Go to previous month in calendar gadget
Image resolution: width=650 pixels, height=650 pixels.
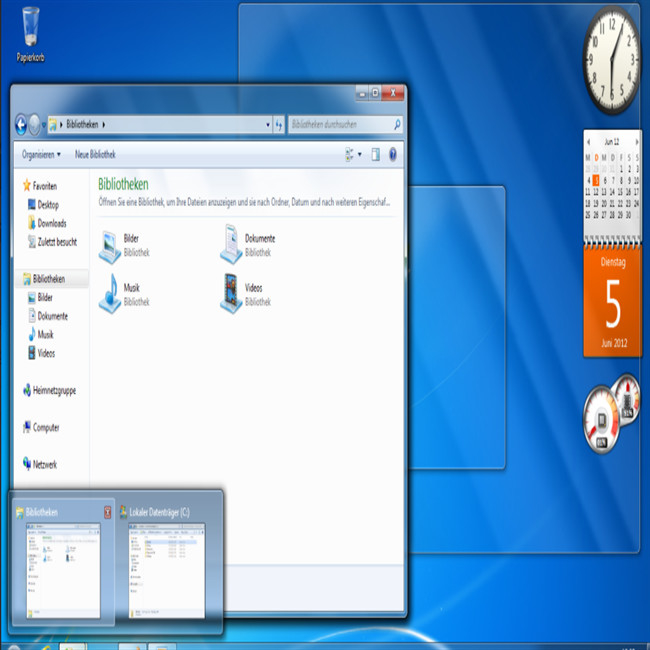pyautogui.click(x=588, y=142)
